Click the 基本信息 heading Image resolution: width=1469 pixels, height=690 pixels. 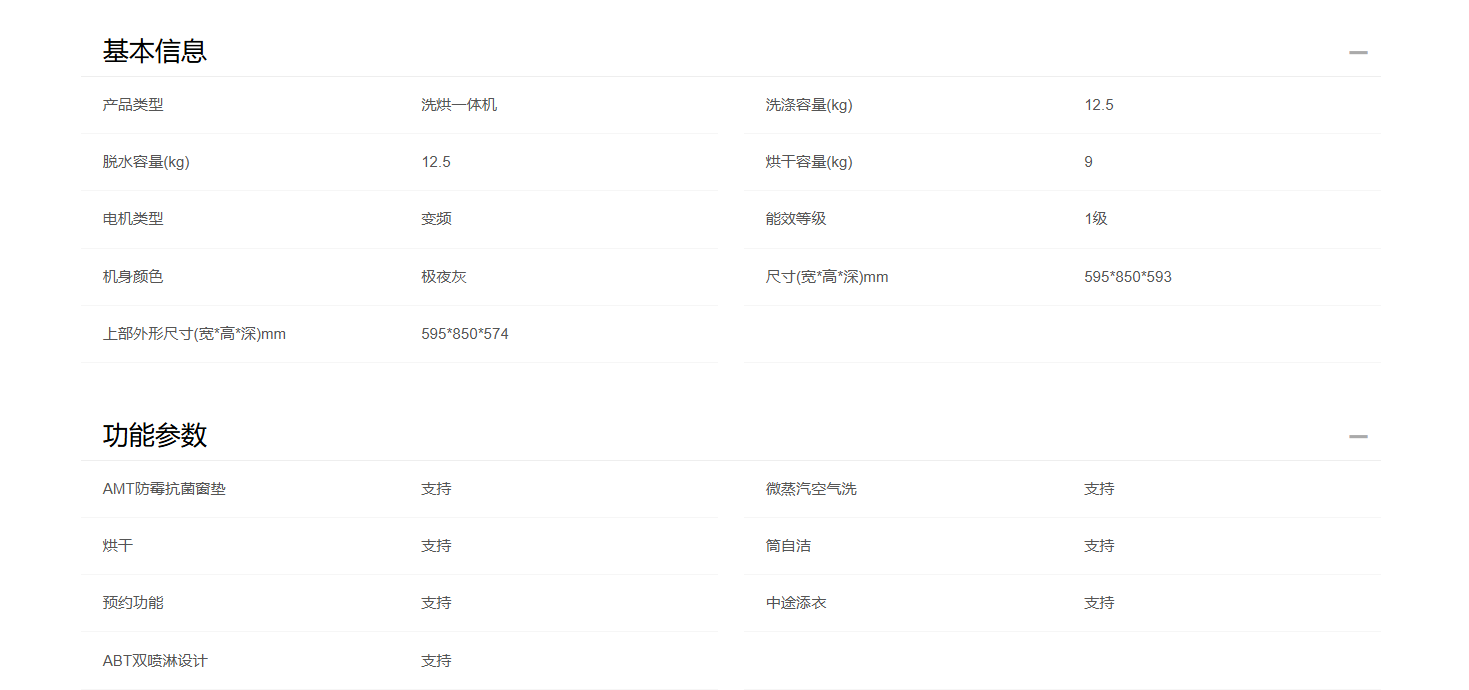(155, 51)
